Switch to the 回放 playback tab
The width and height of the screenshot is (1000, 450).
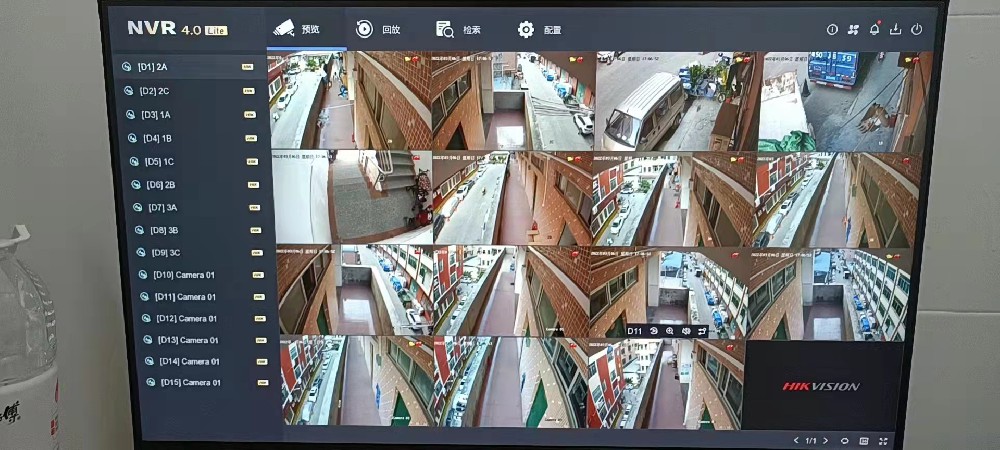click(378, 30)
